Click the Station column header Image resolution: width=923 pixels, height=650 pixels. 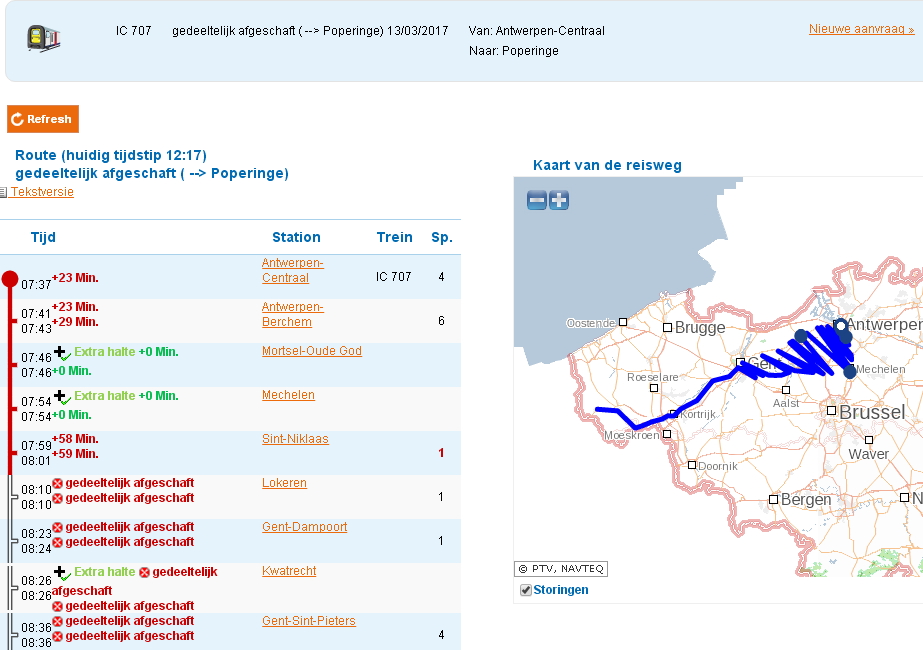tap(296, 237)
